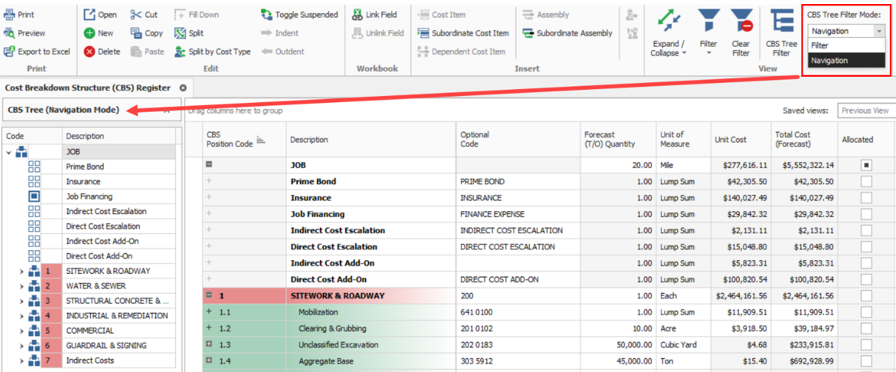Check Allocated box for Mobilization row
This screenshot has height=372, width=896.
point(866,312)
